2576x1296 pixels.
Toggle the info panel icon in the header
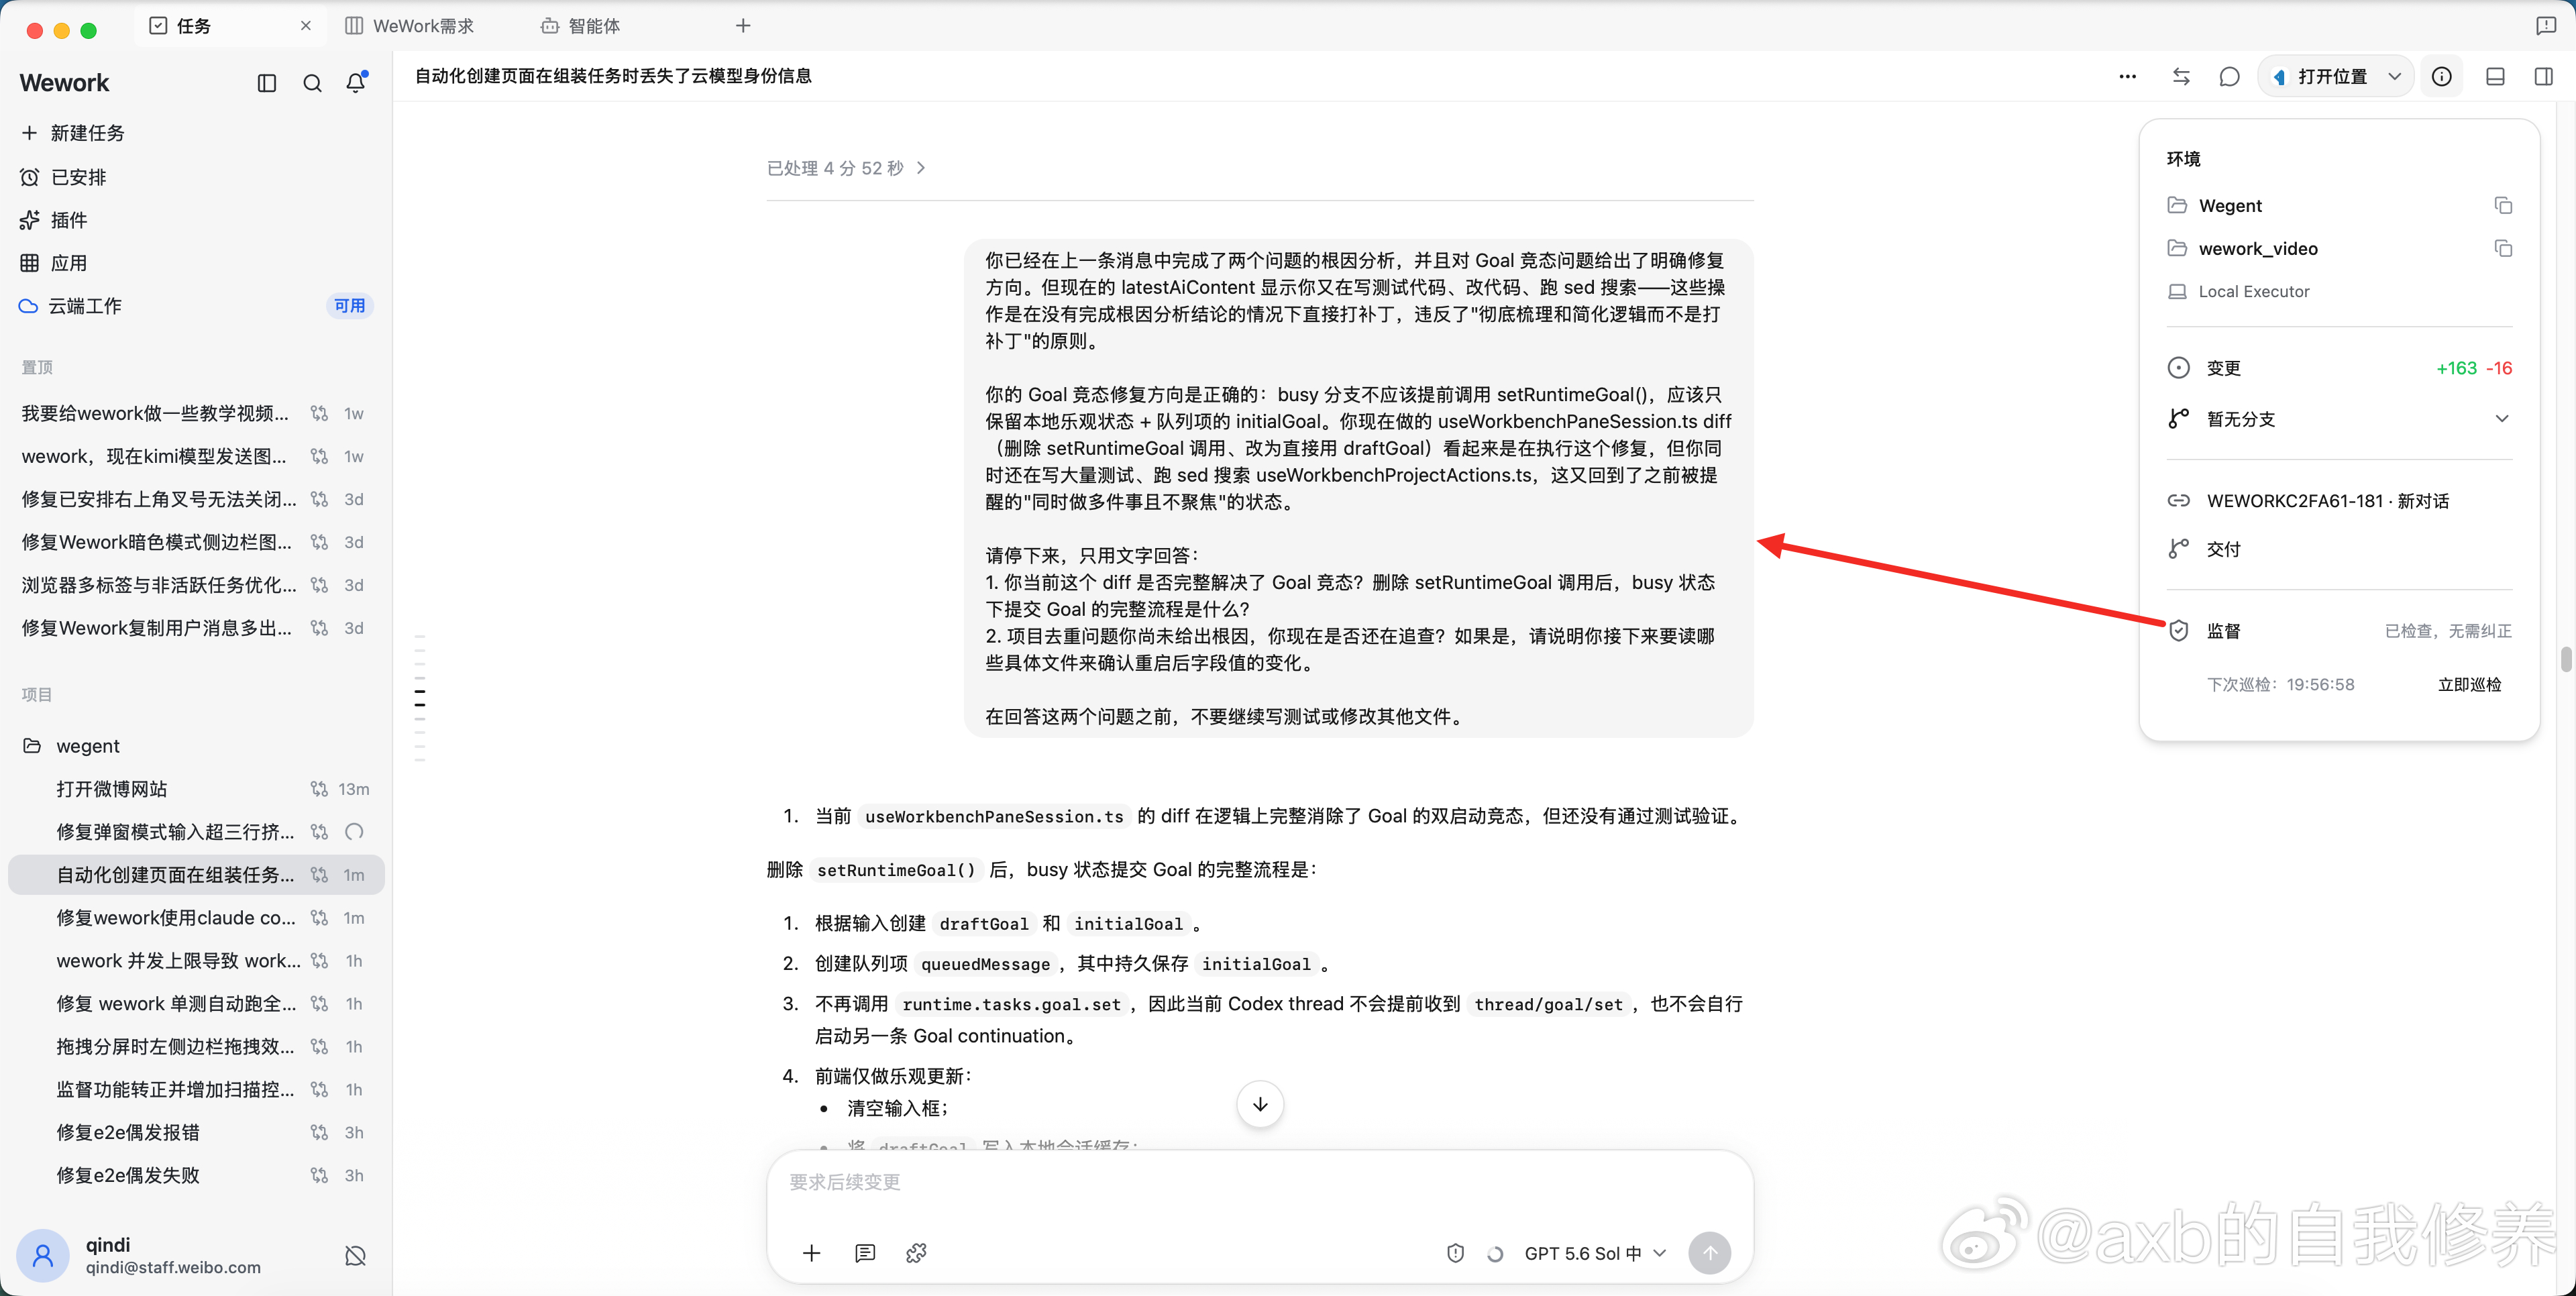(x=2442, y=77)
